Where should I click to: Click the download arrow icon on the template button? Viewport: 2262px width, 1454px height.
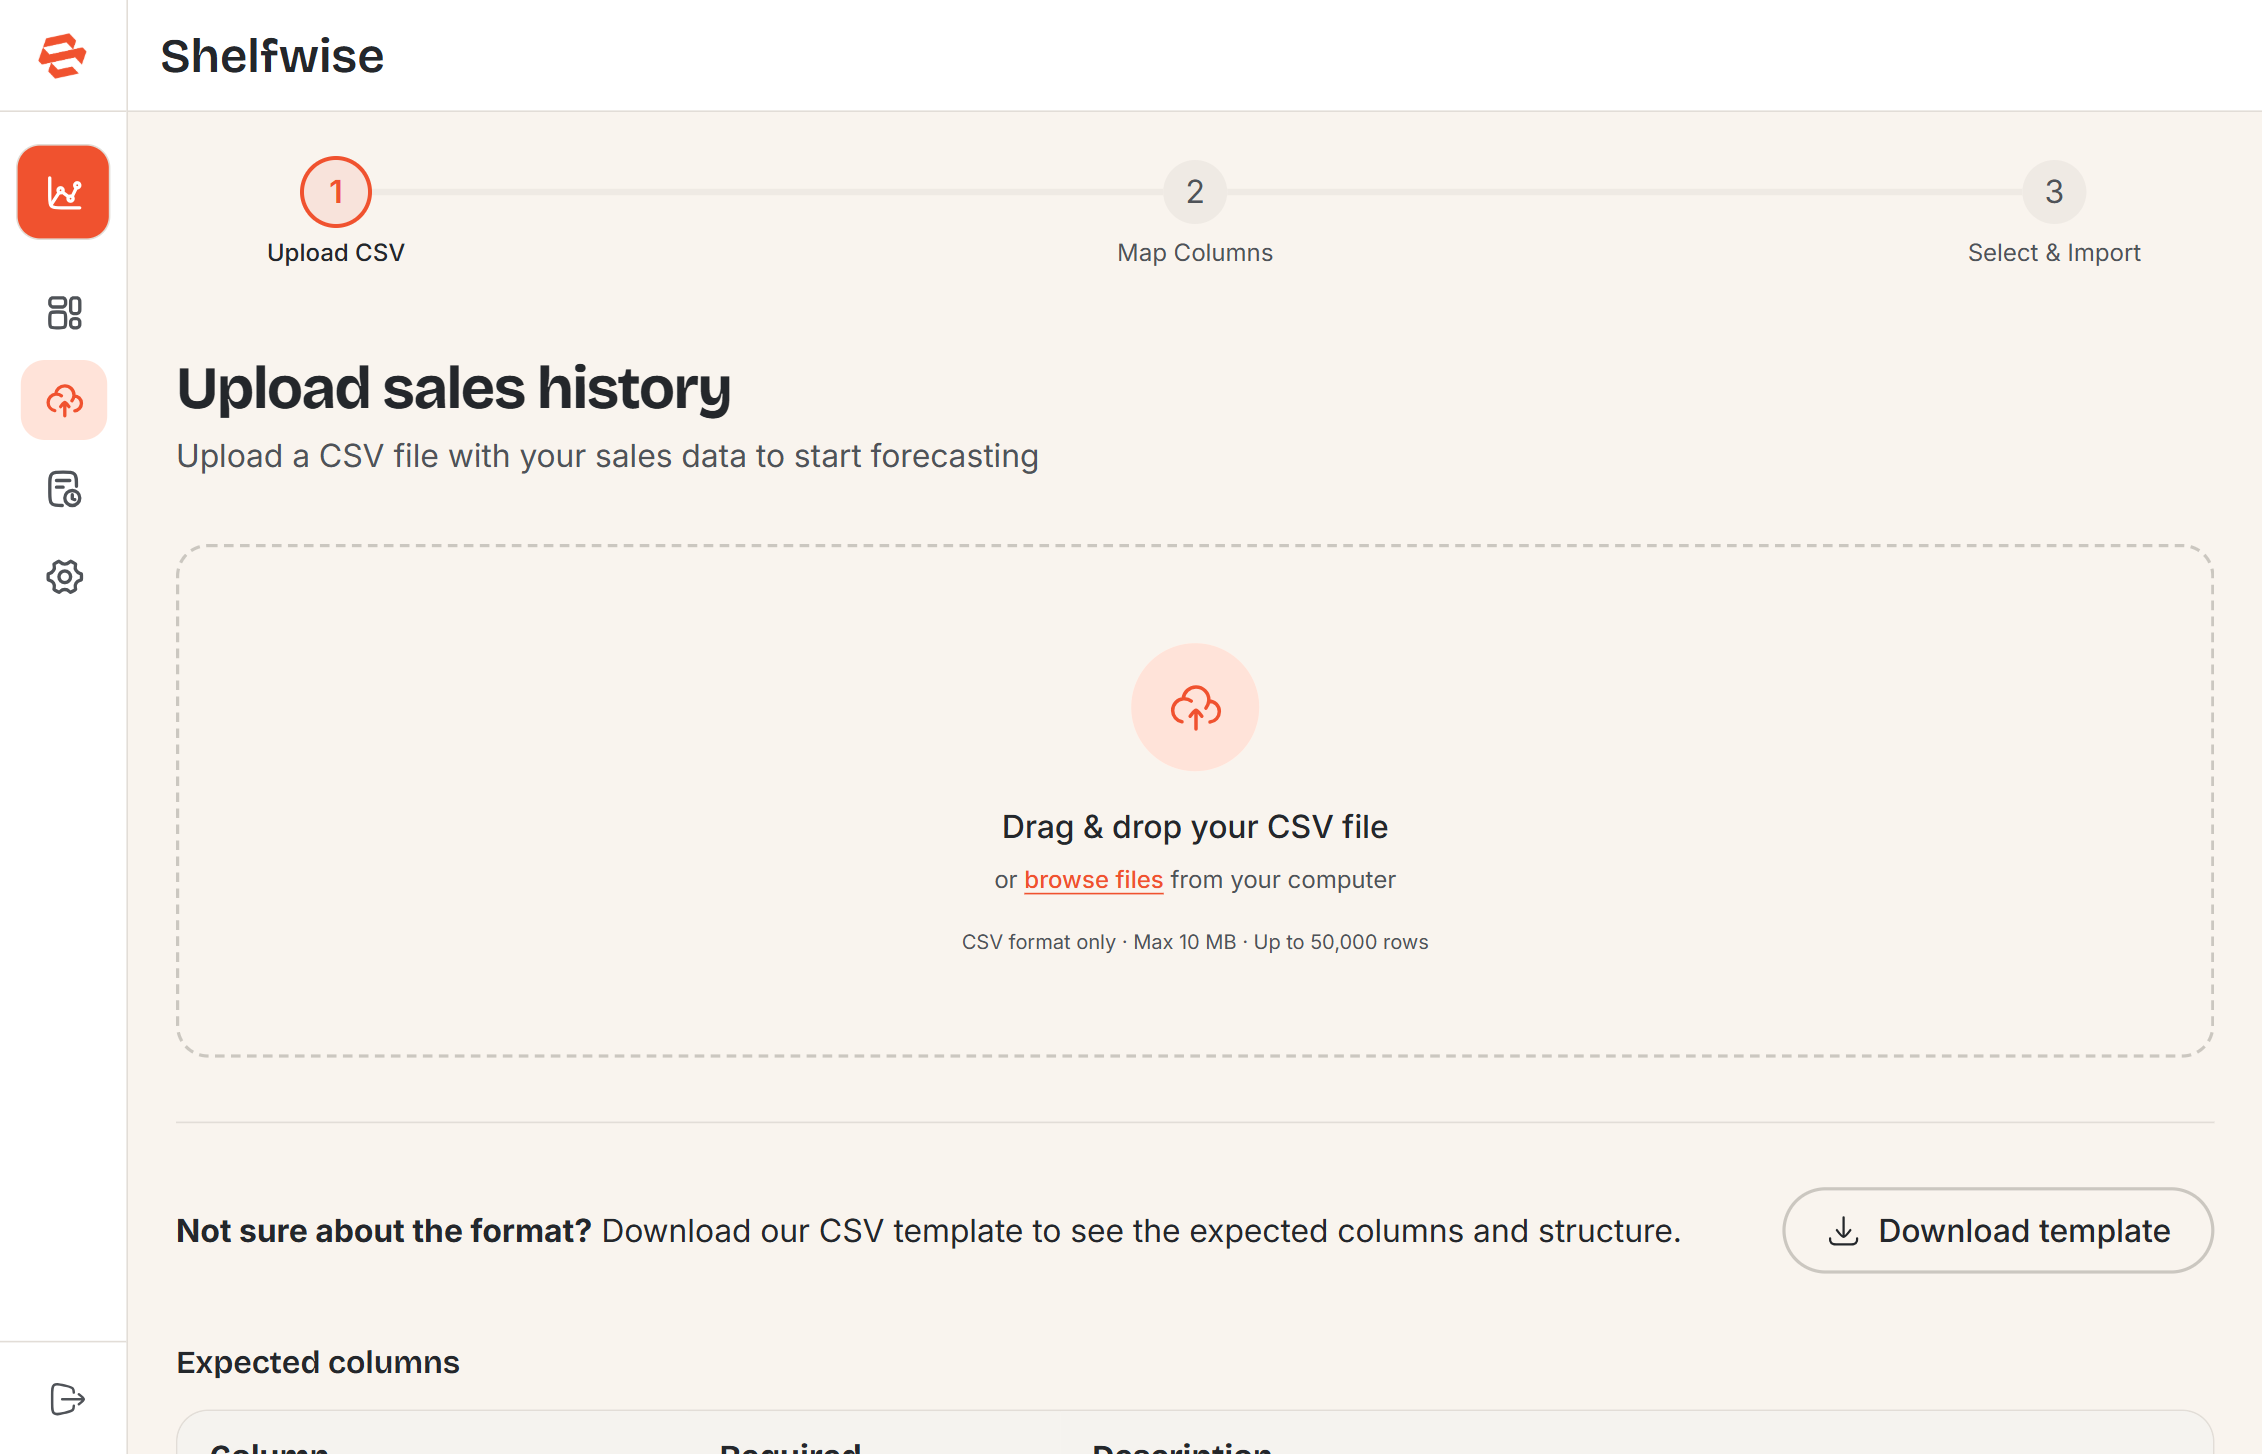pyautogui.click(x=1843, y=1231)
